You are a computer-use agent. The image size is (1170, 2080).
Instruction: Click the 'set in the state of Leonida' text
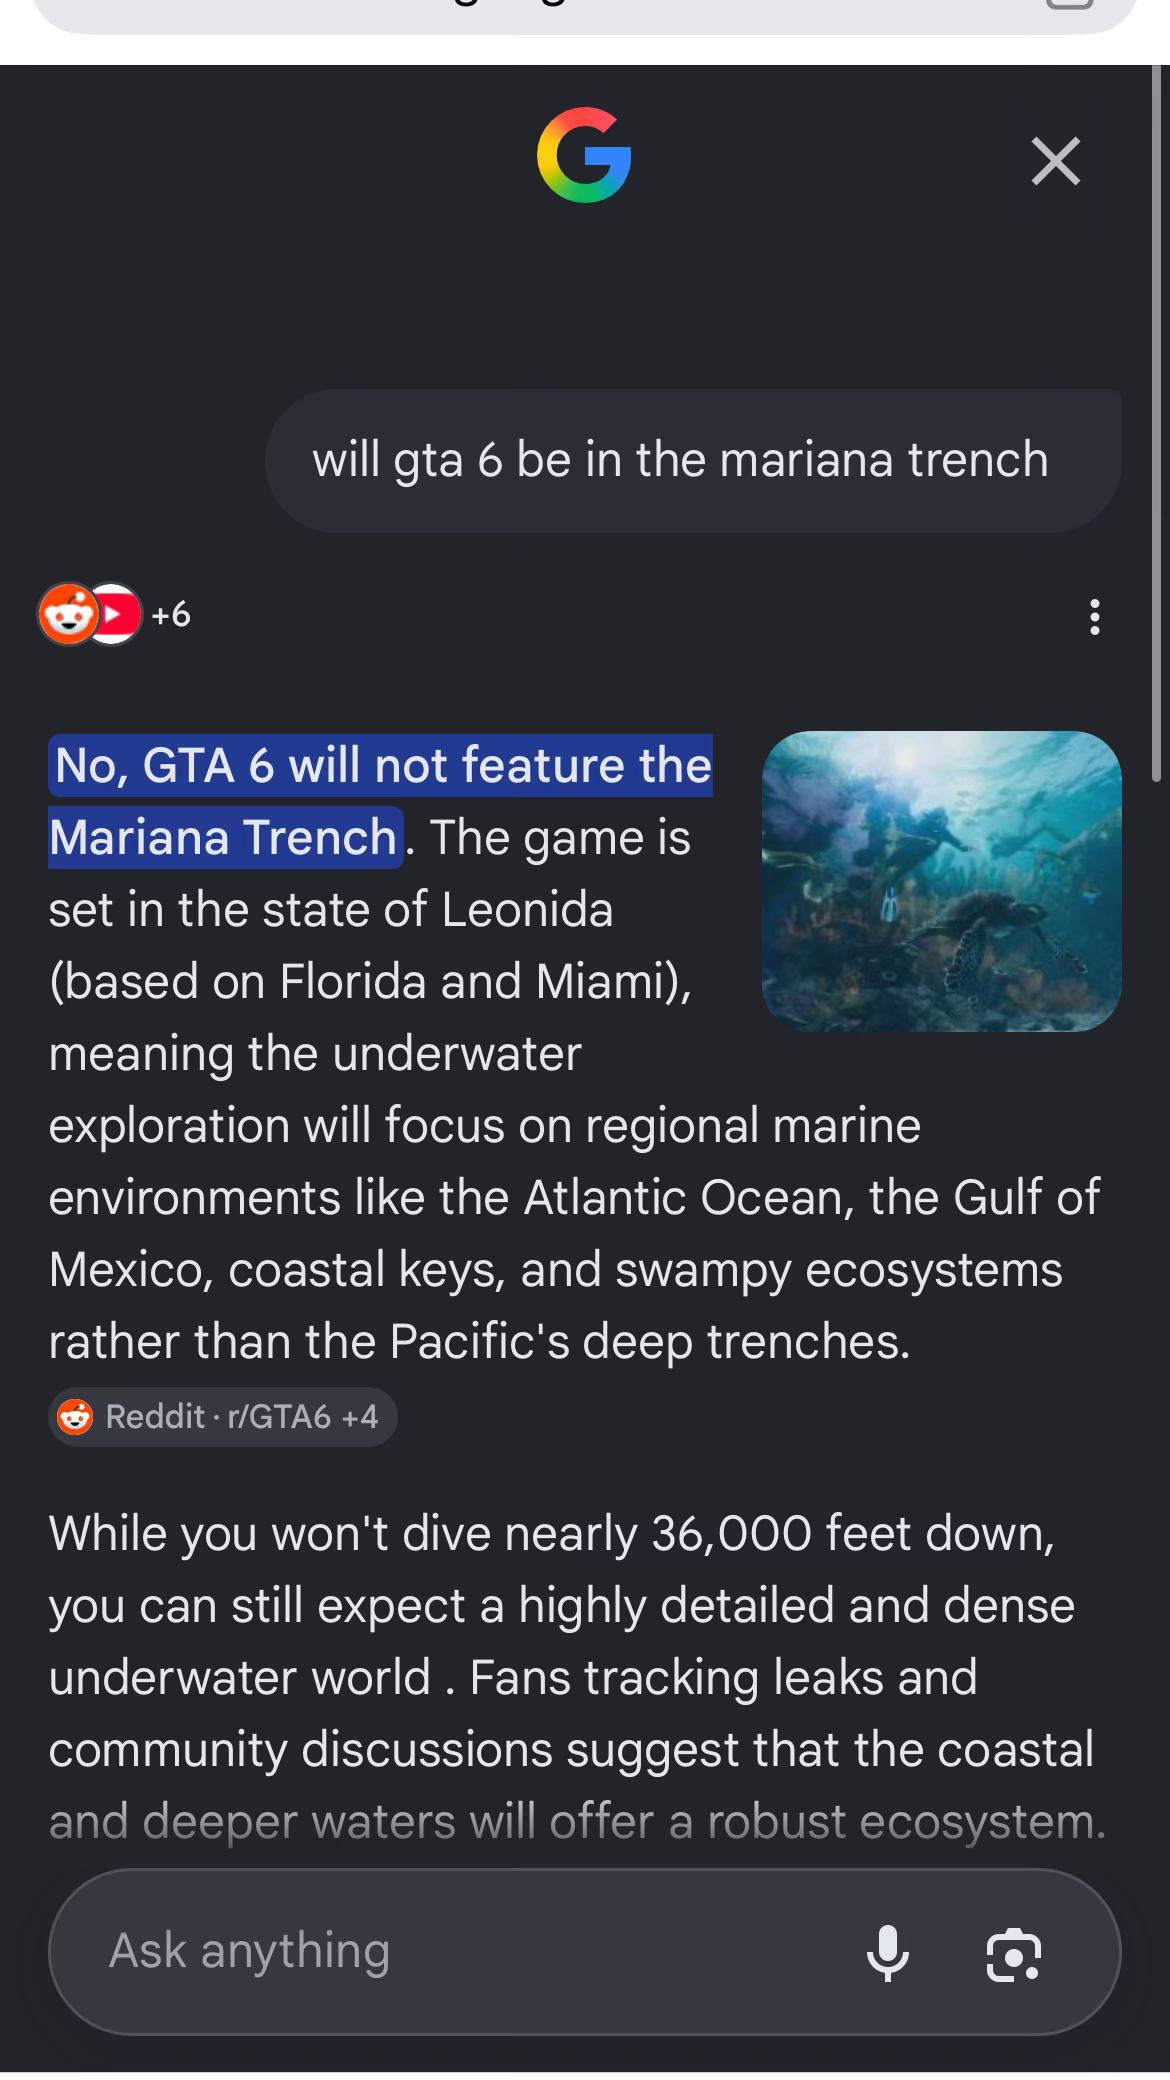pyautogui.click(x=331, y=910)
